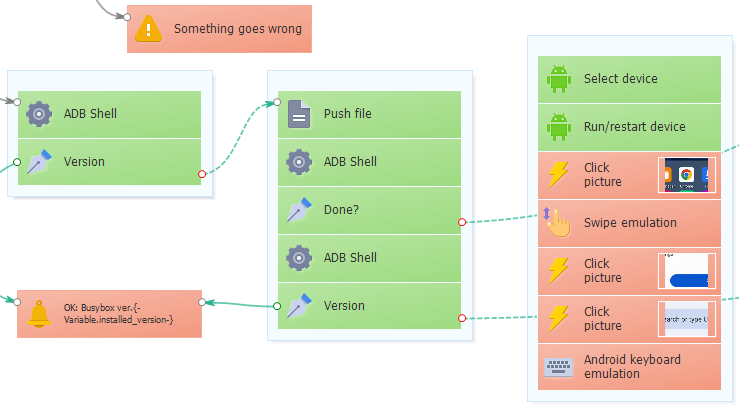Image resolution: width=739 pixels, height=408 pixels.
Task: Open the second Click picture thumbnail
Action: 687,271
